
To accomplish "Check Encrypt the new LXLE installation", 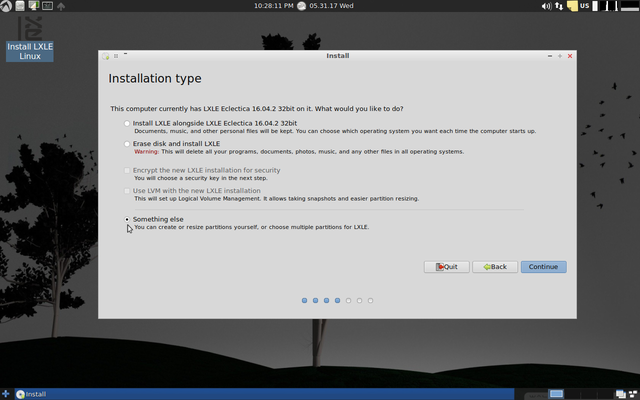I will (127, 170).
